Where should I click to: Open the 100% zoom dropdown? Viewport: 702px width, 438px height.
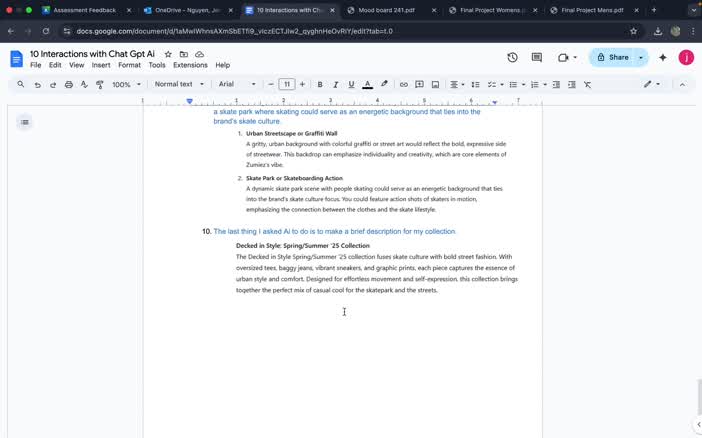pyautogui.click(x=126, y=84)
